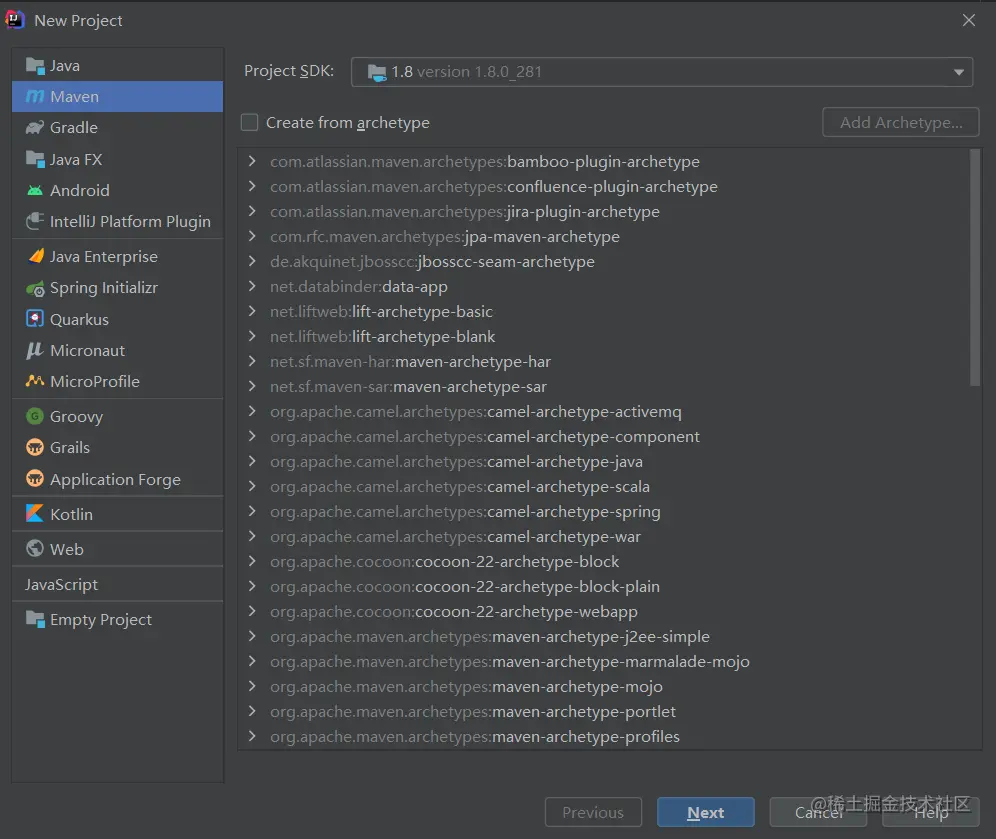The height and width of the screenshot is (839, 996).
Task: Click the Kotlin logo icon
Action: [x=35, y=514]
